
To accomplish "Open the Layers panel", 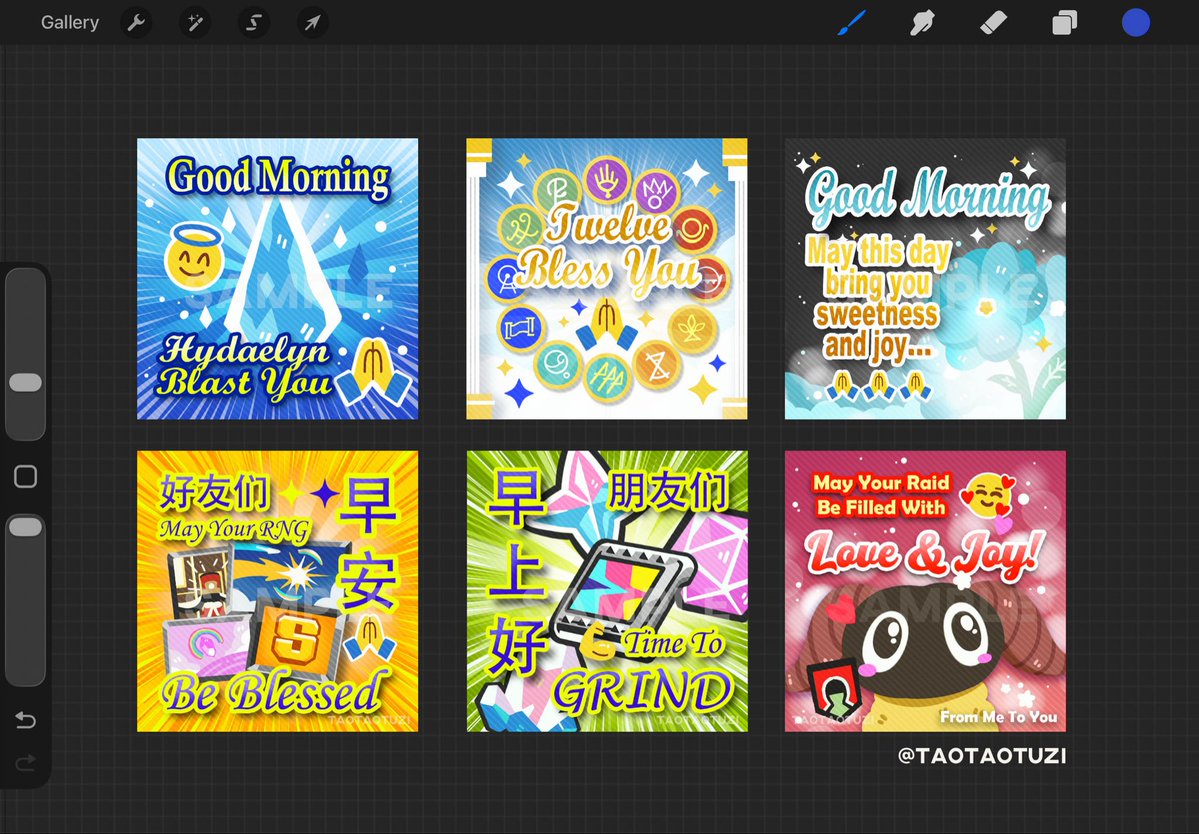I will [1064, 23].
